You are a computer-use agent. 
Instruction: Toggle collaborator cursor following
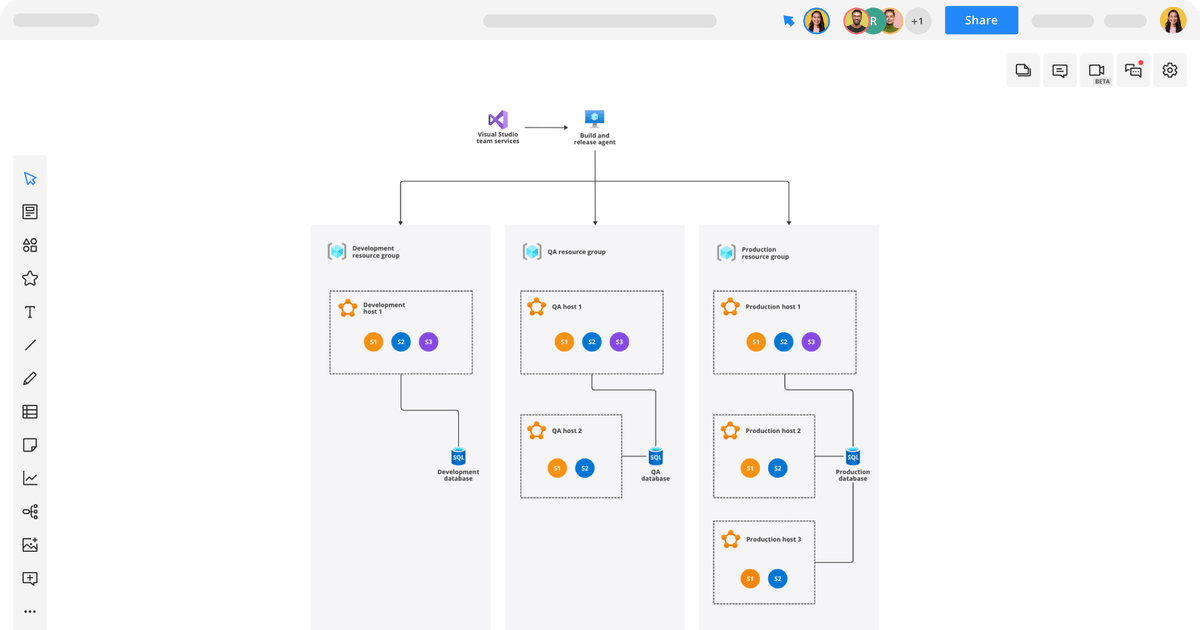[789, 19]
